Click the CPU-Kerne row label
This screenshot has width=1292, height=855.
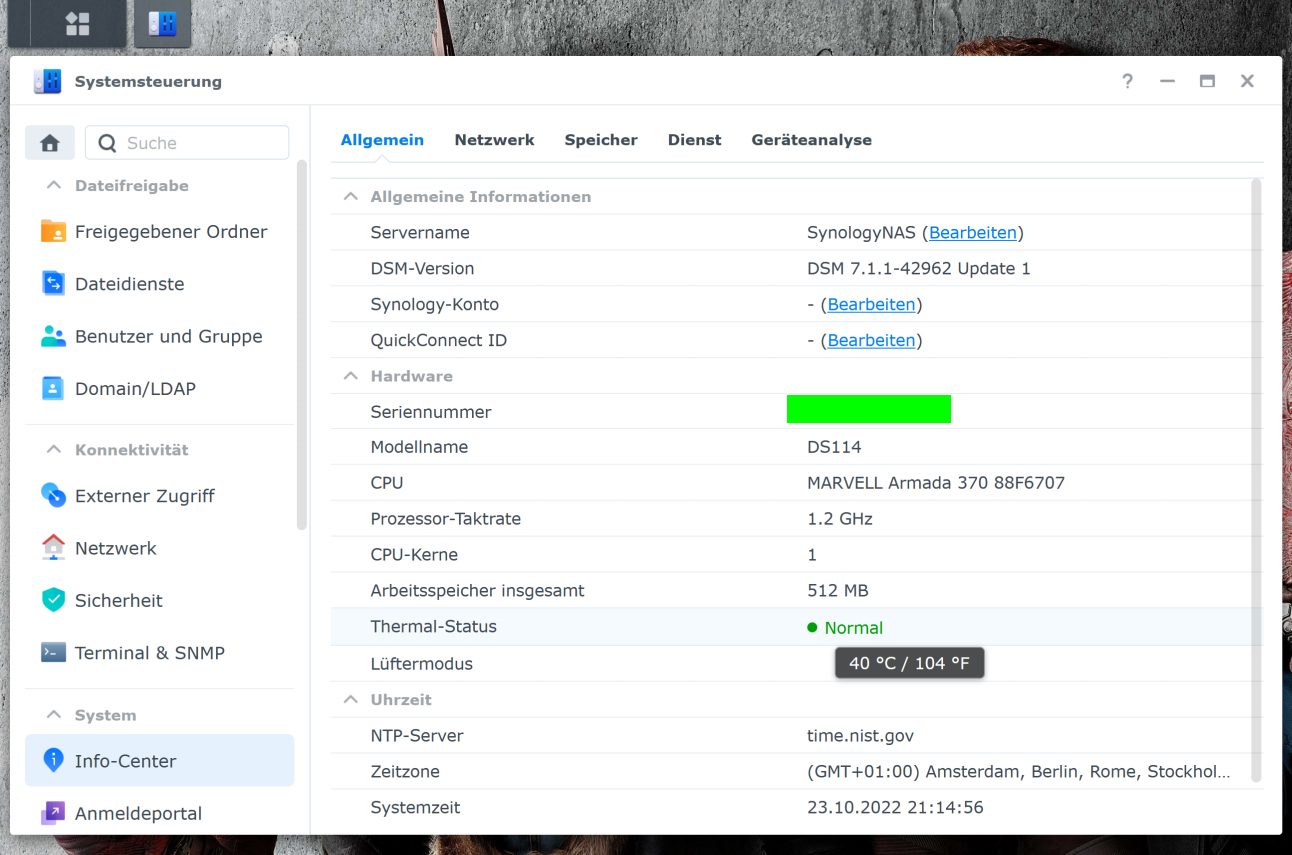pos(414,554)
